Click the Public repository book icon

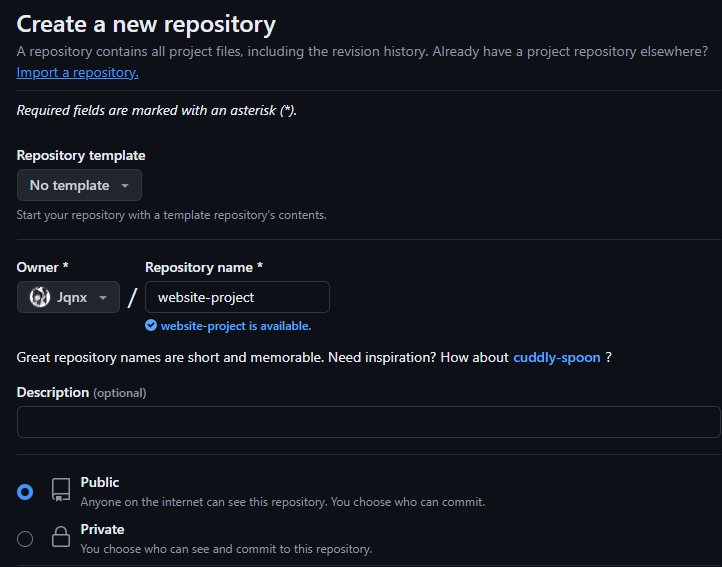[x=61, y=490]
